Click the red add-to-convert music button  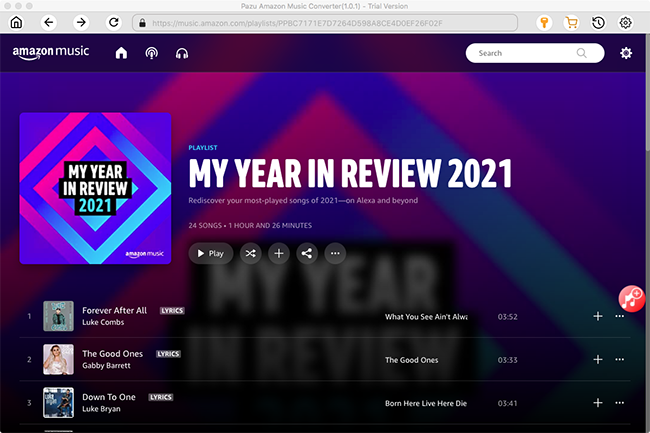(632, 298)
